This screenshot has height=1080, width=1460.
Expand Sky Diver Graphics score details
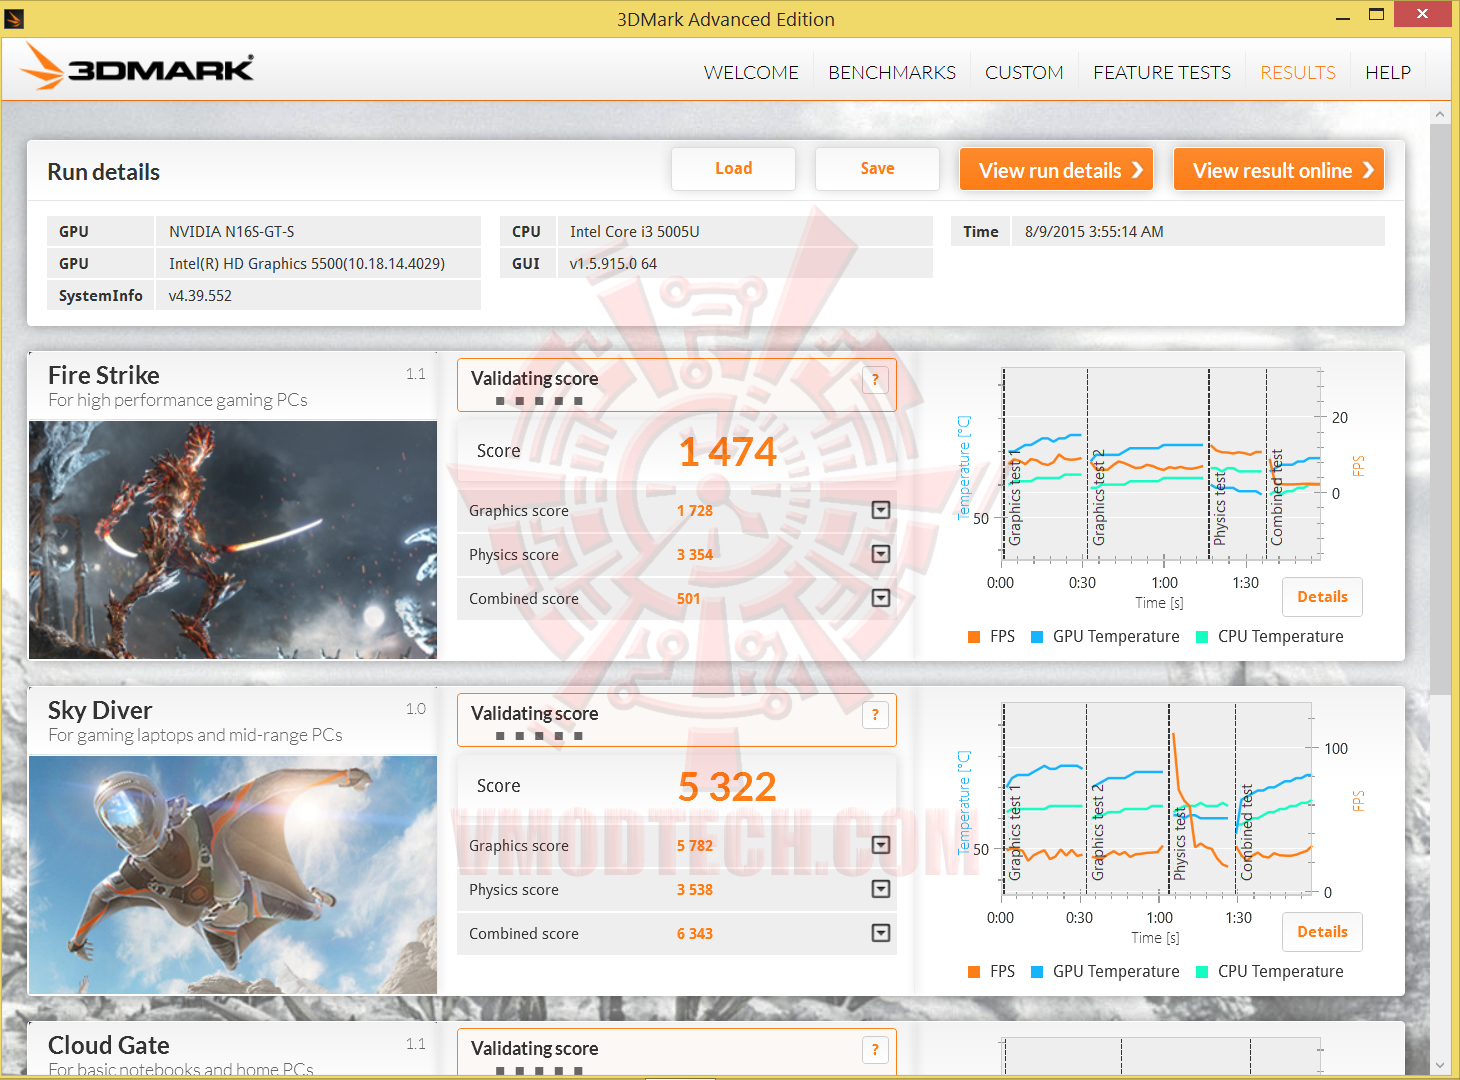pos(881,845)
